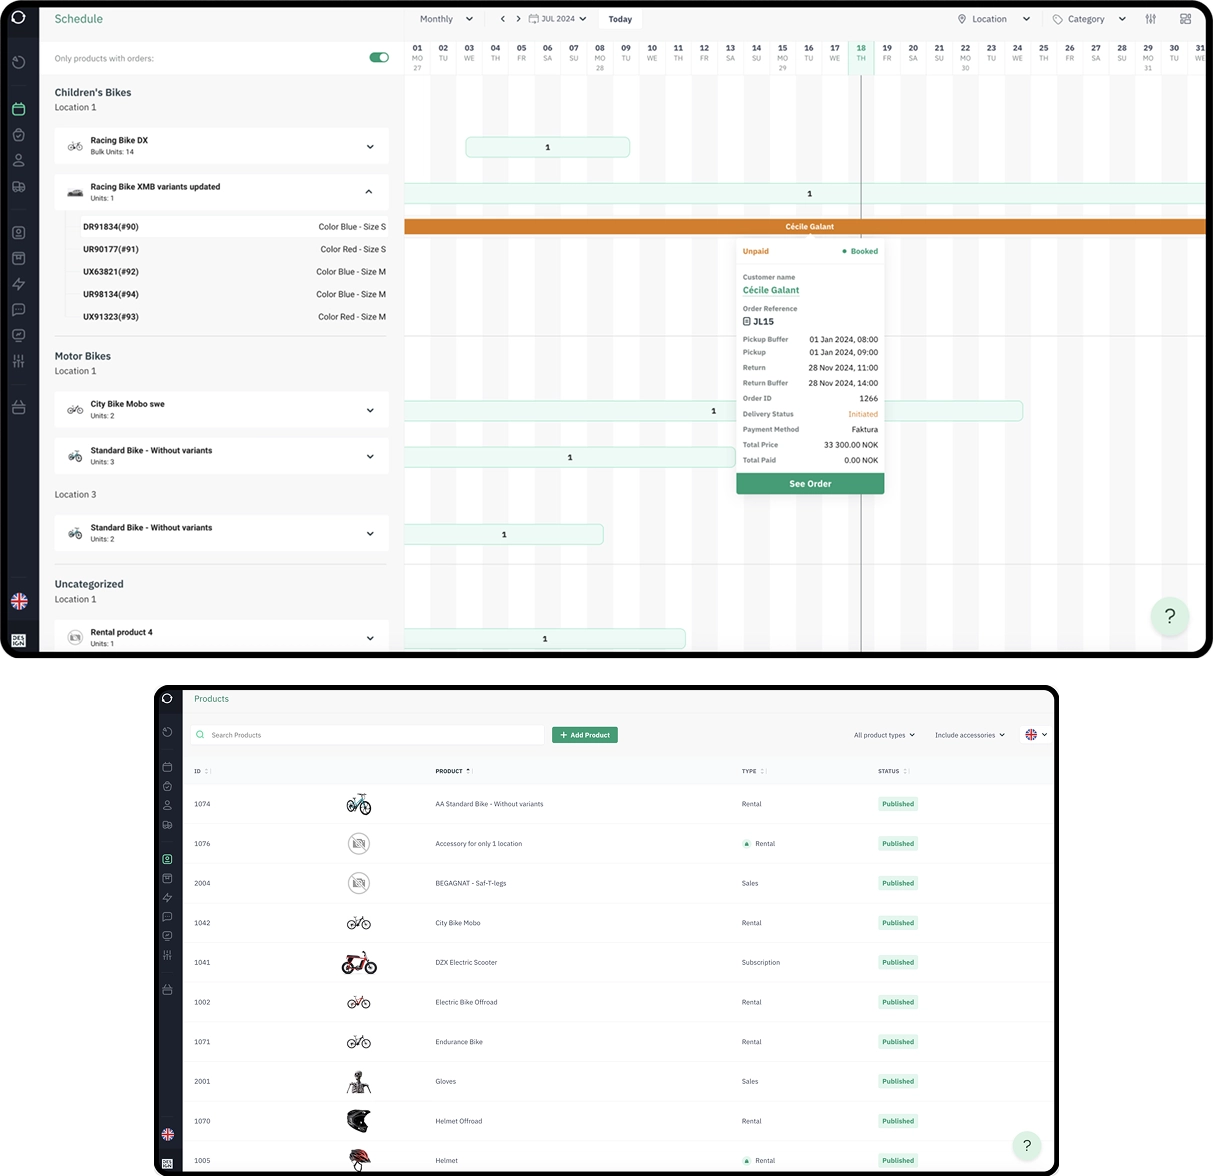Select the orange Cécile Galant booking bar
The height and width of the screenshot is (1176, 1214).
point(805,227)
